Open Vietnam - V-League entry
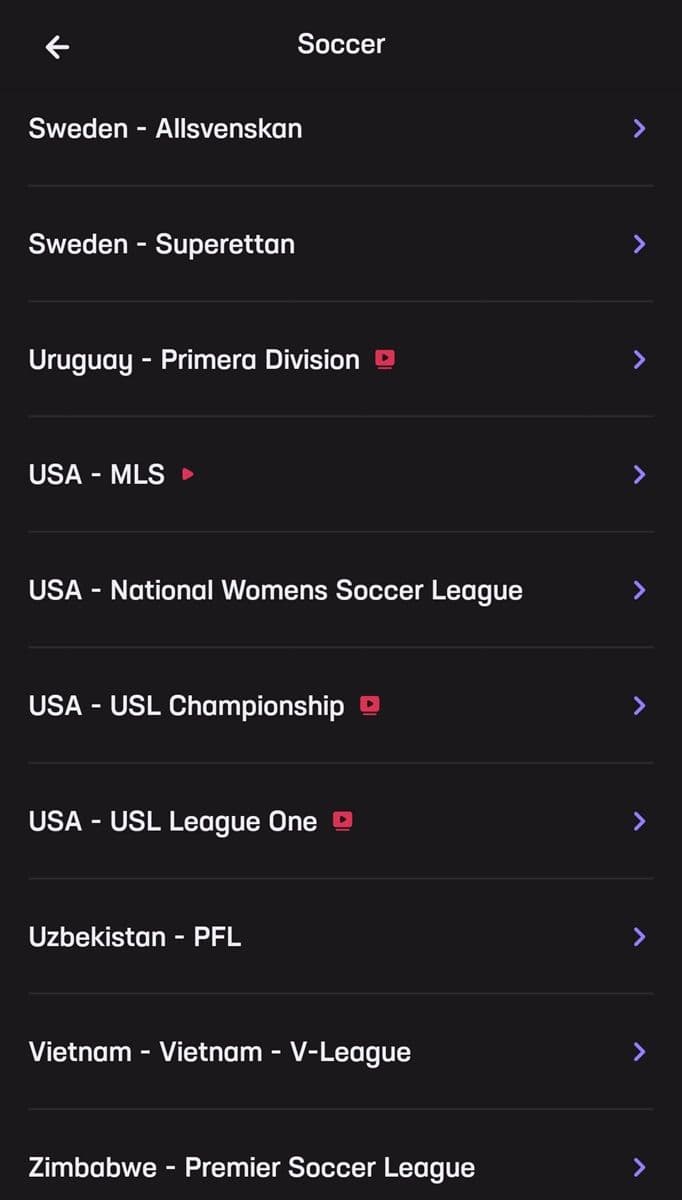The height and width of the screenshot is (1200, 682). [220, 1052]
